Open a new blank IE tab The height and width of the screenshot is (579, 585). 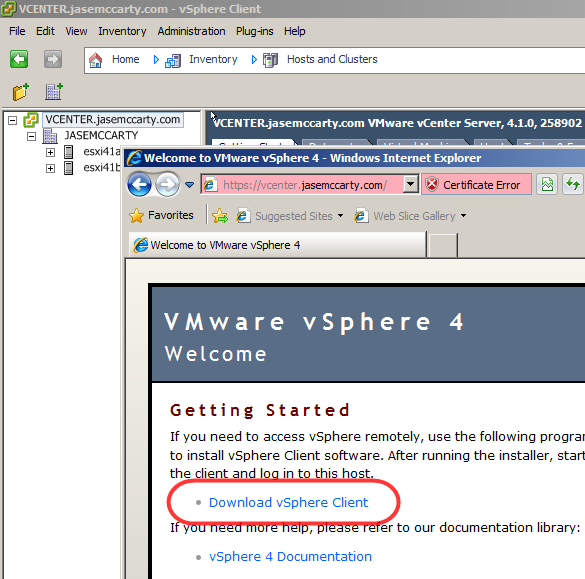pos(443,245)
